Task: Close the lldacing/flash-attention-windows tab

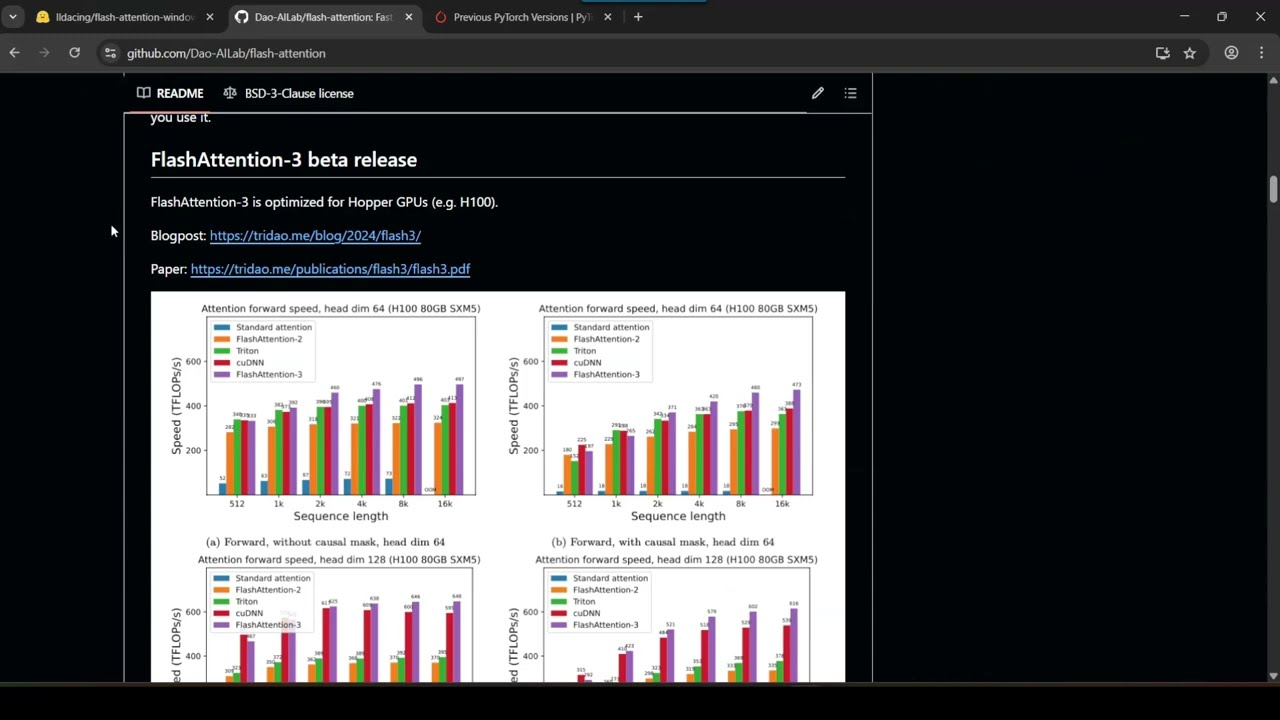Action: tap(209, 17)
